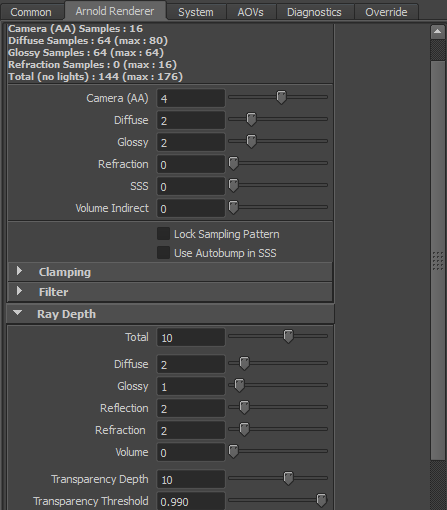This screenshot has width=447, height=510.
Task: Select the Arnold Renderer tab
Action: click(x=115, y=11)
